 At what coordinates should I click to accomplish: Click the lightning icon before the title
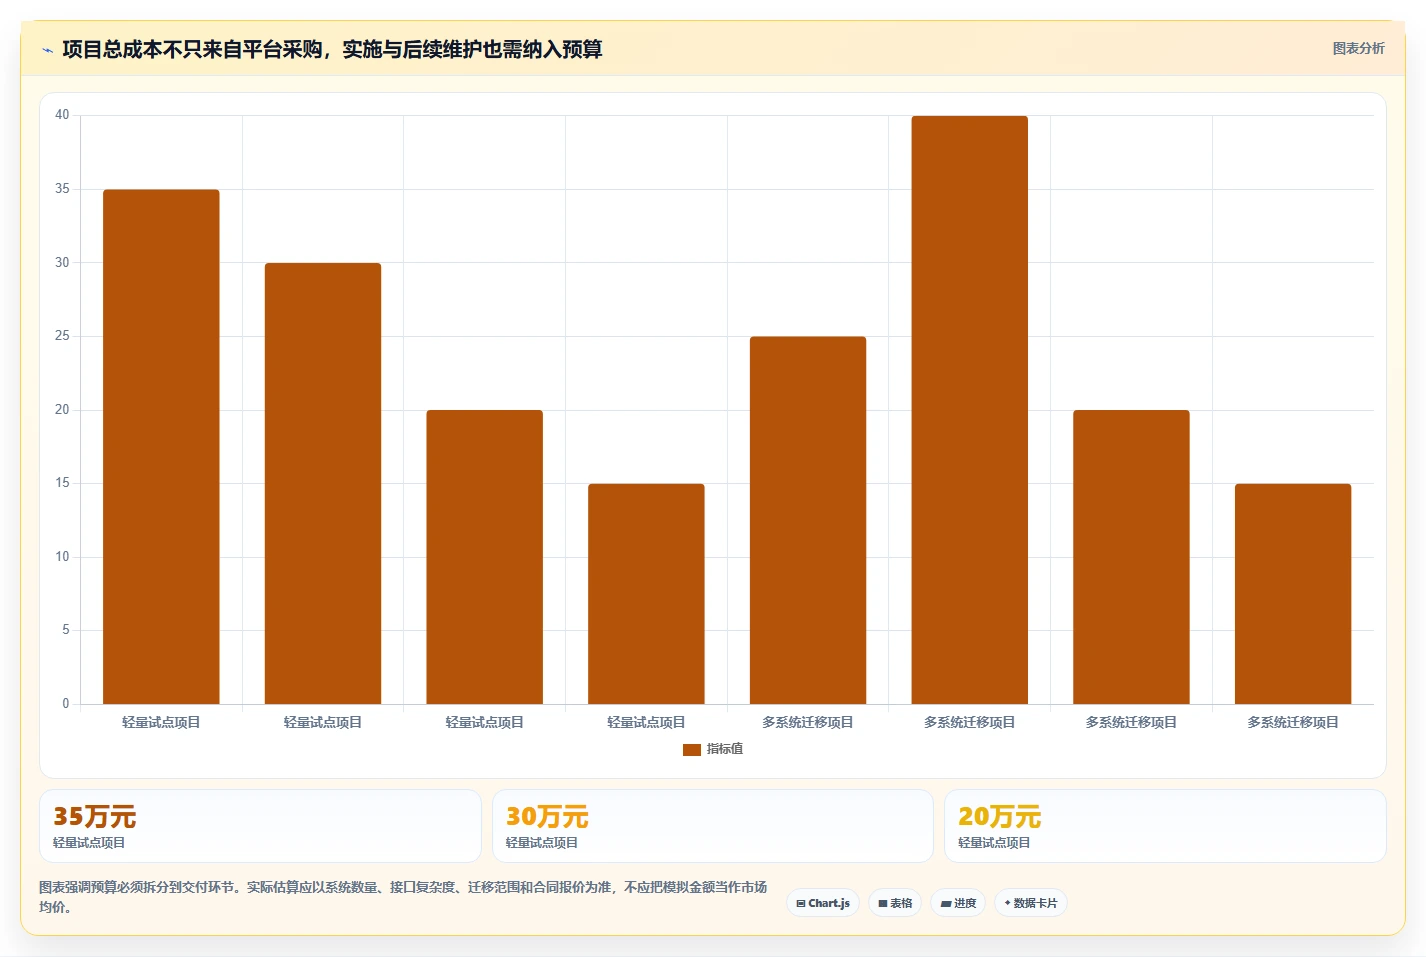pos(47,50)
